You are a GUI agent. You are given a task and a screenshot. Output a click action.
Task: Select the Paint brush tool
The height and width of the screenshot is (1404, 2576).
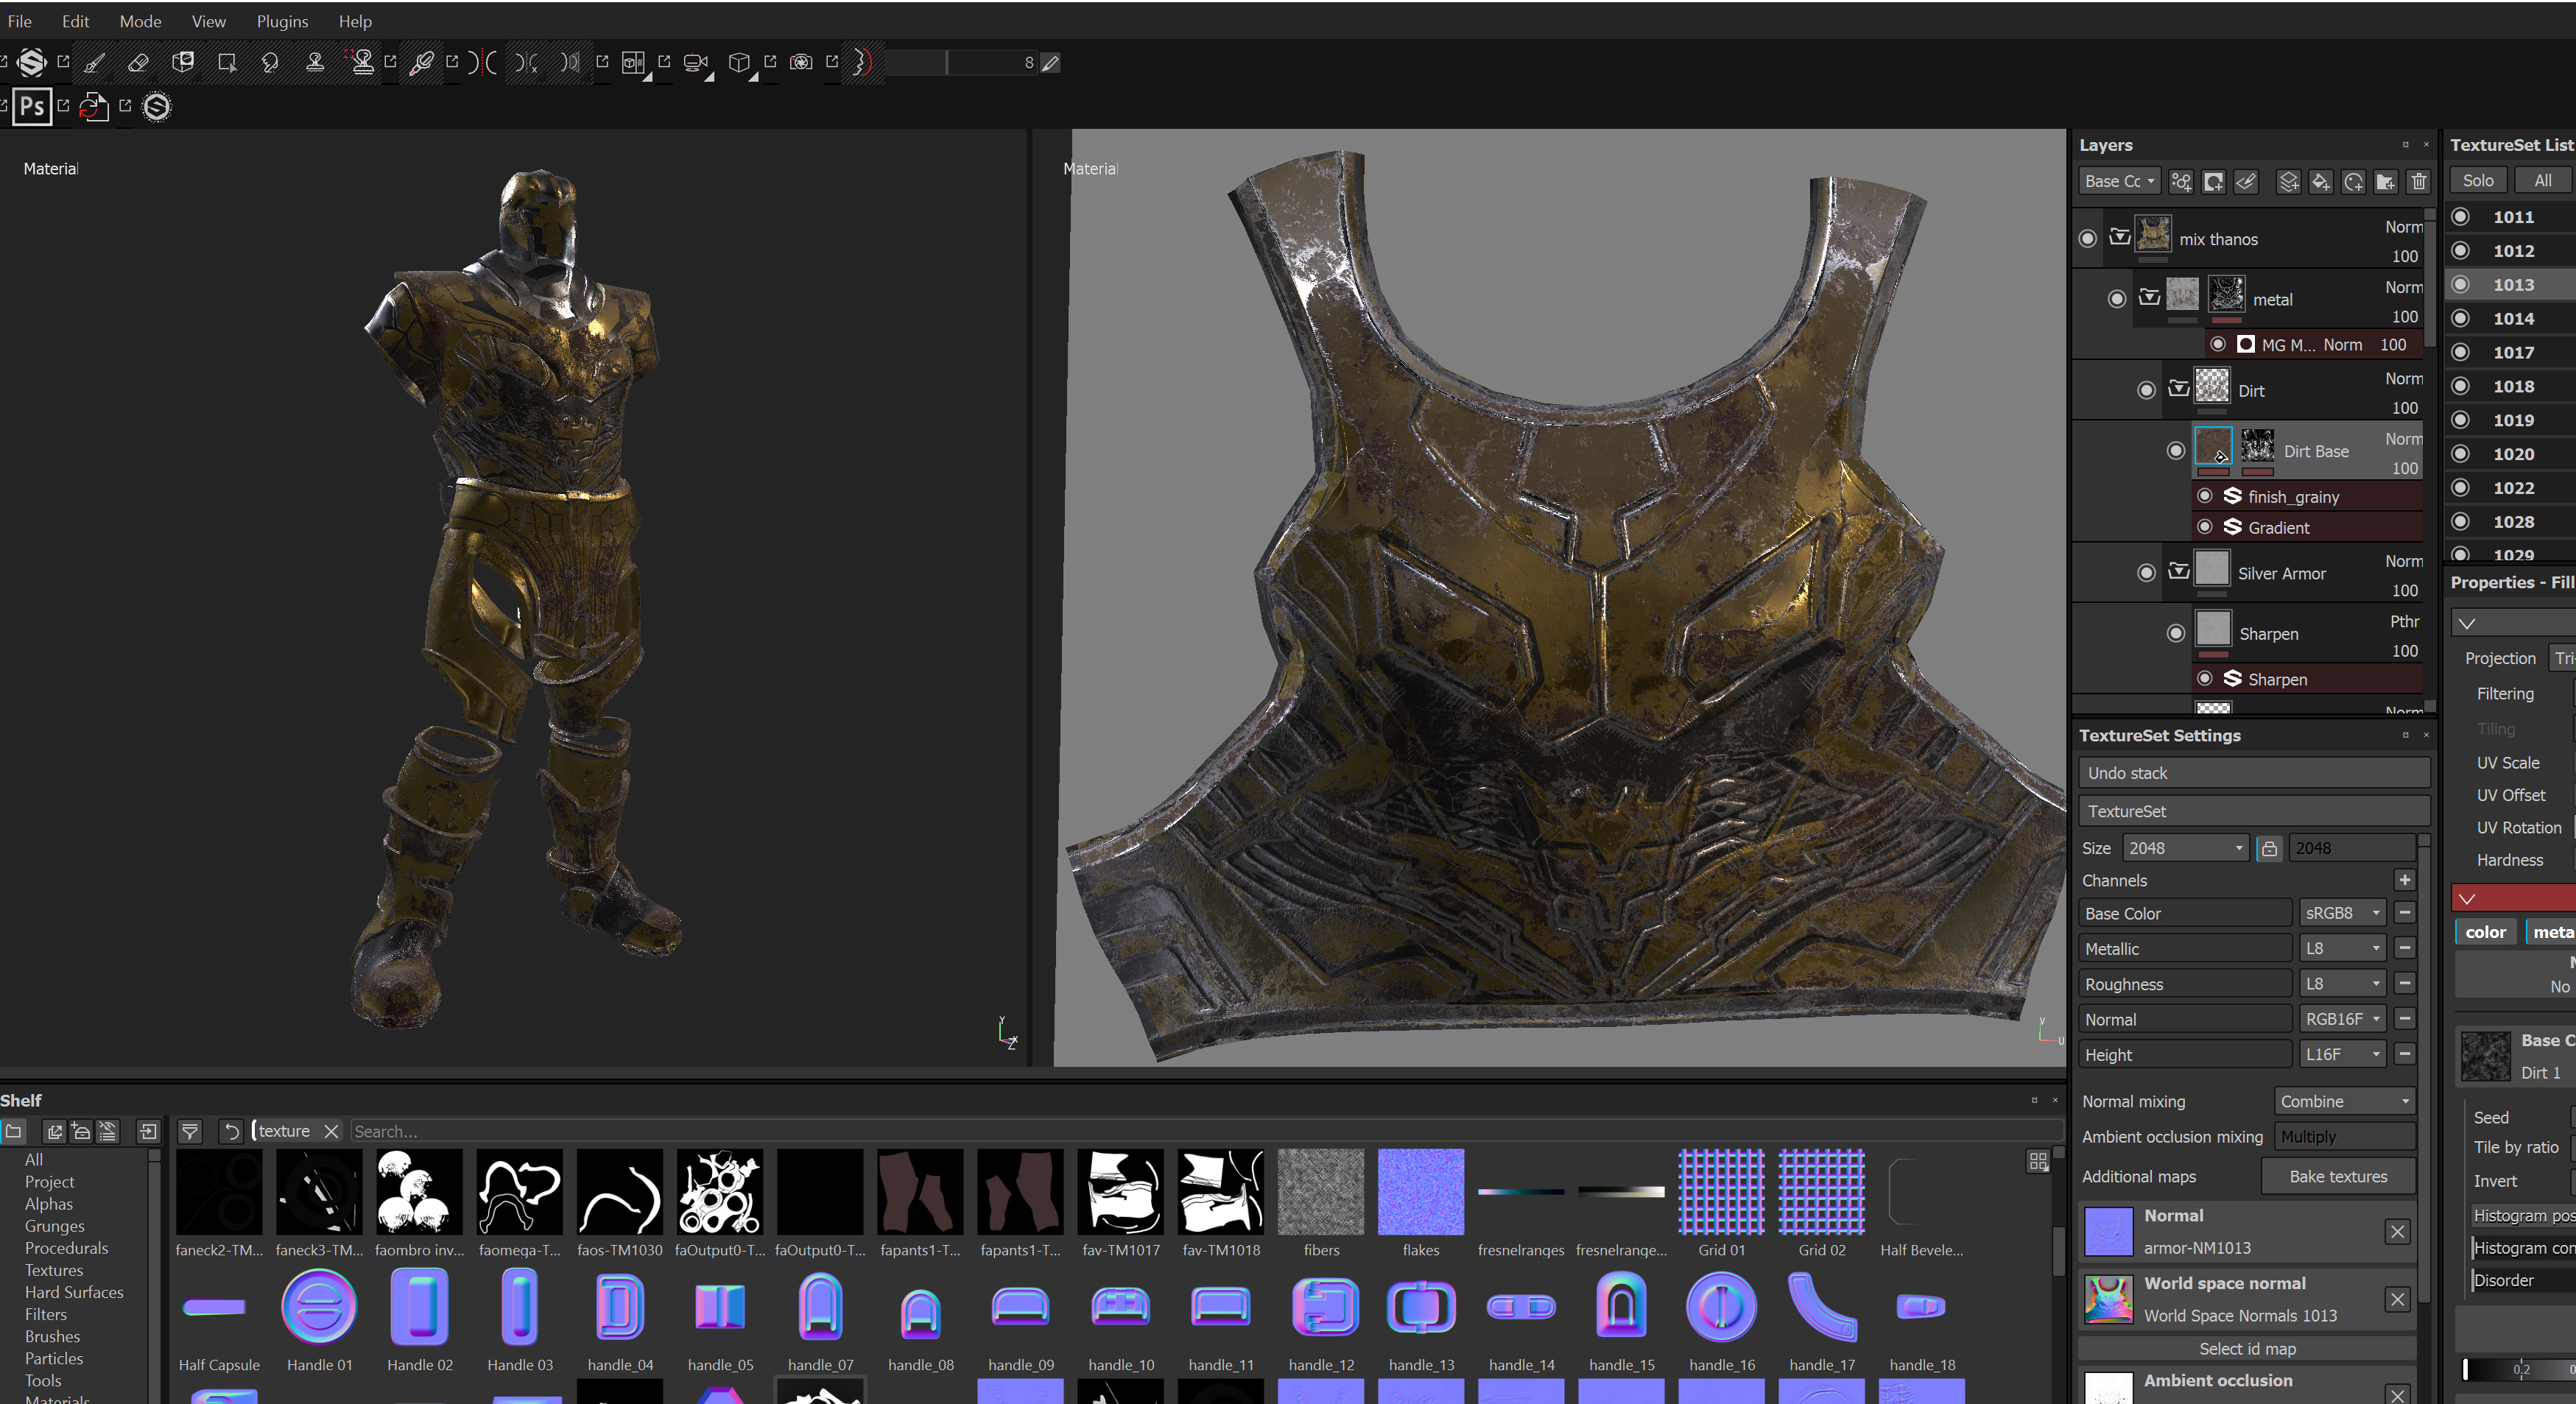[x=94, y=63]
